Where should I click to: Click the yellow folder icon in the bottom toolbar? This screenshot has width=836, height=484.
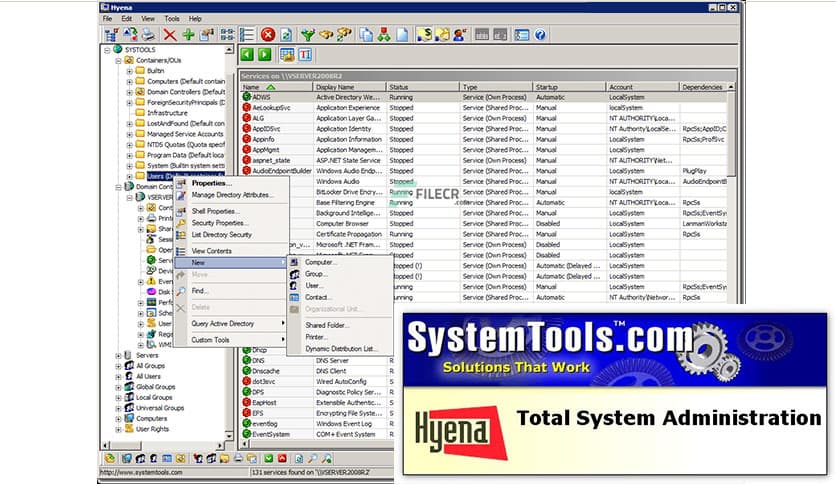click(224, 458)
